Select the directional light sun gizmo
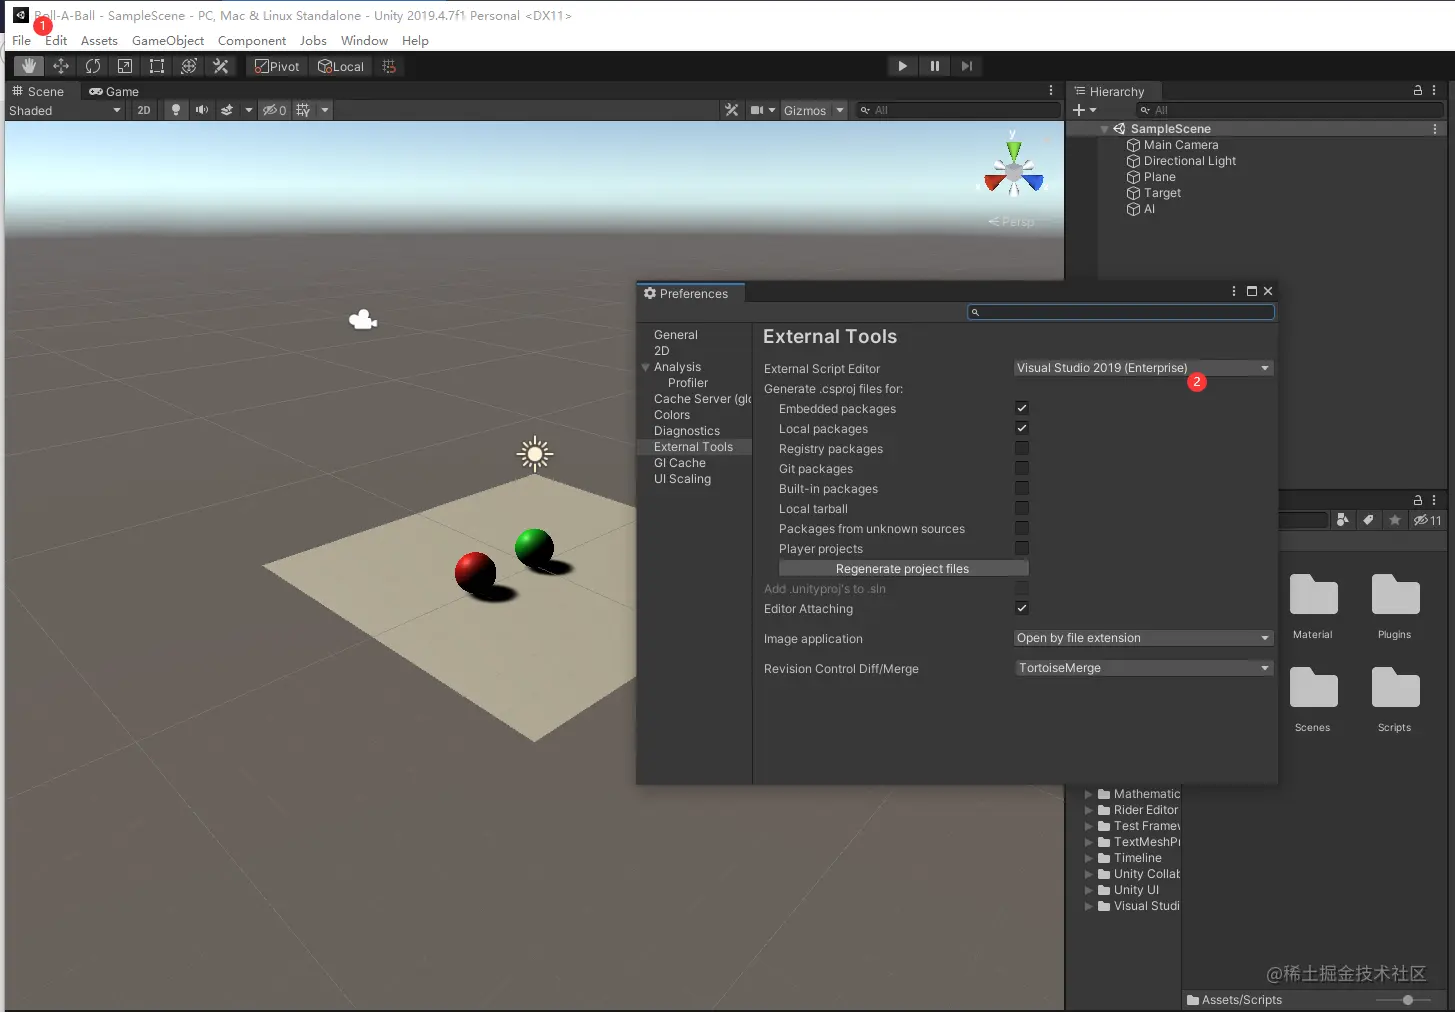The height and width of the screenshot is (1012, 1455). pyautogui.click(x=535, y=454)
